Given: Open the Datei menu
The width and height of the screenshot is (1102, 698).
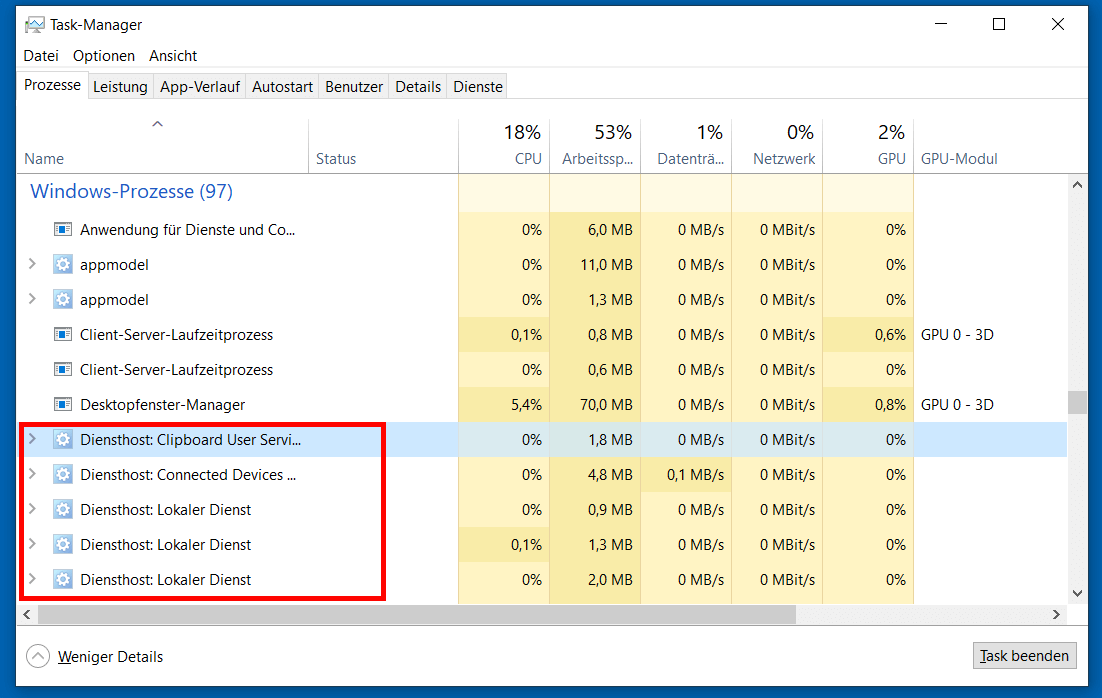Looking at the screenshot, I should click(x=41, y=56).
